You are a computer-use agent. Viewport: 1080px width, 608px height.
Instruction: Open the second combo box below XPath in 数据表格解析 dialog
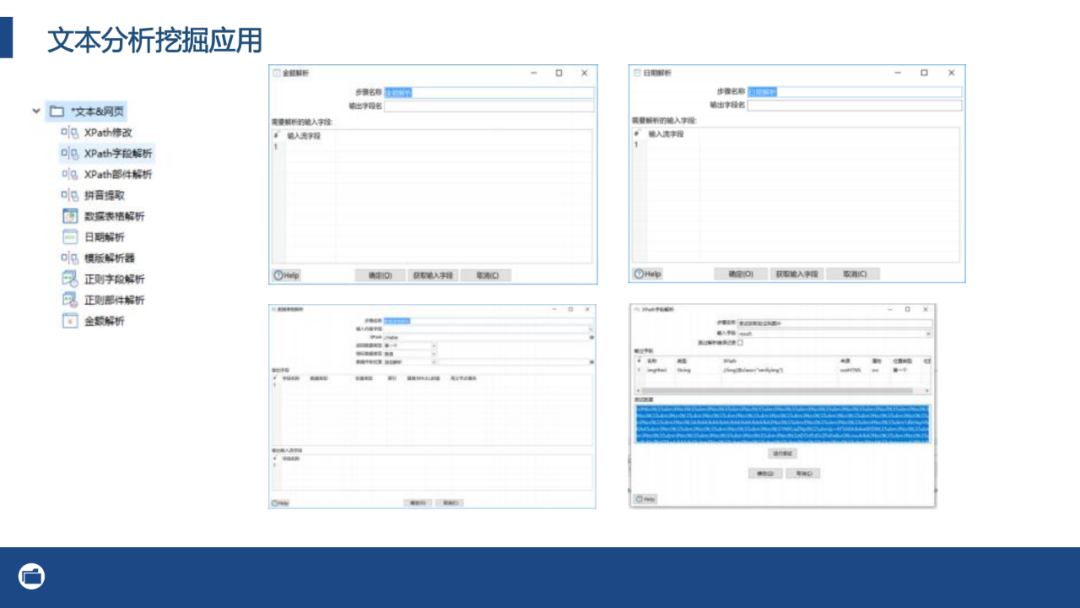(x=434, y=354)
